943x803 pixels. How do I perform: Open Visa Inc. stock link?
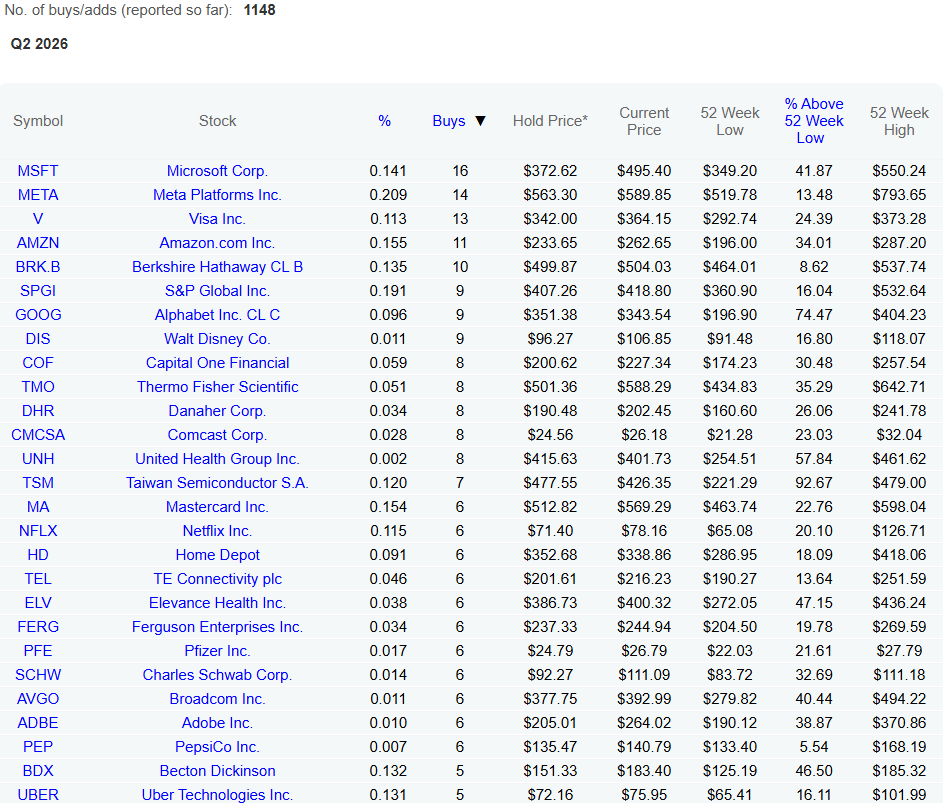click(217, 219)
